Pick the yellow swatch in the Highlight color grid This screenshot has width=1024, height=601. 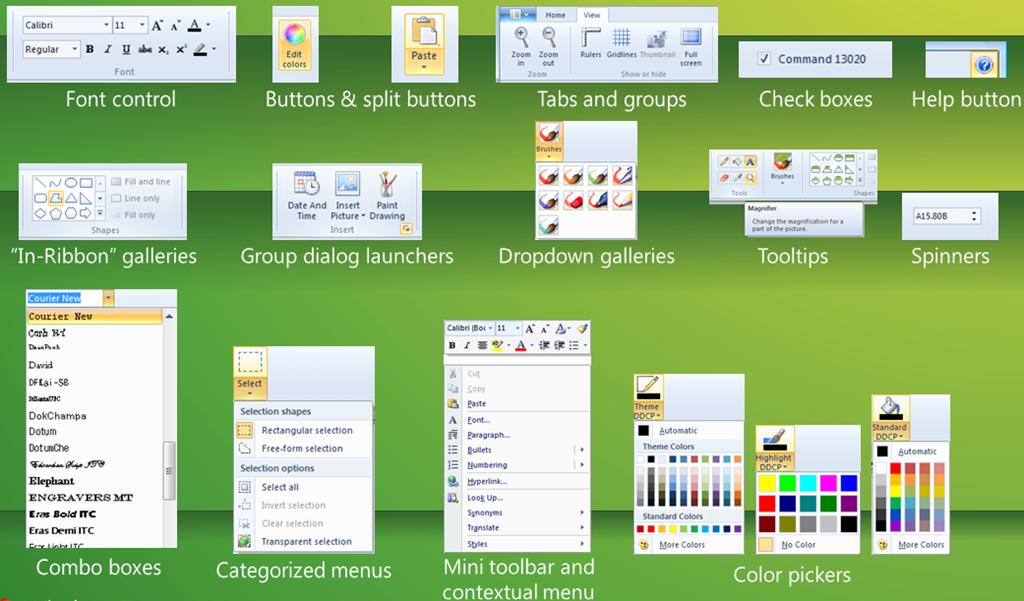767,483
